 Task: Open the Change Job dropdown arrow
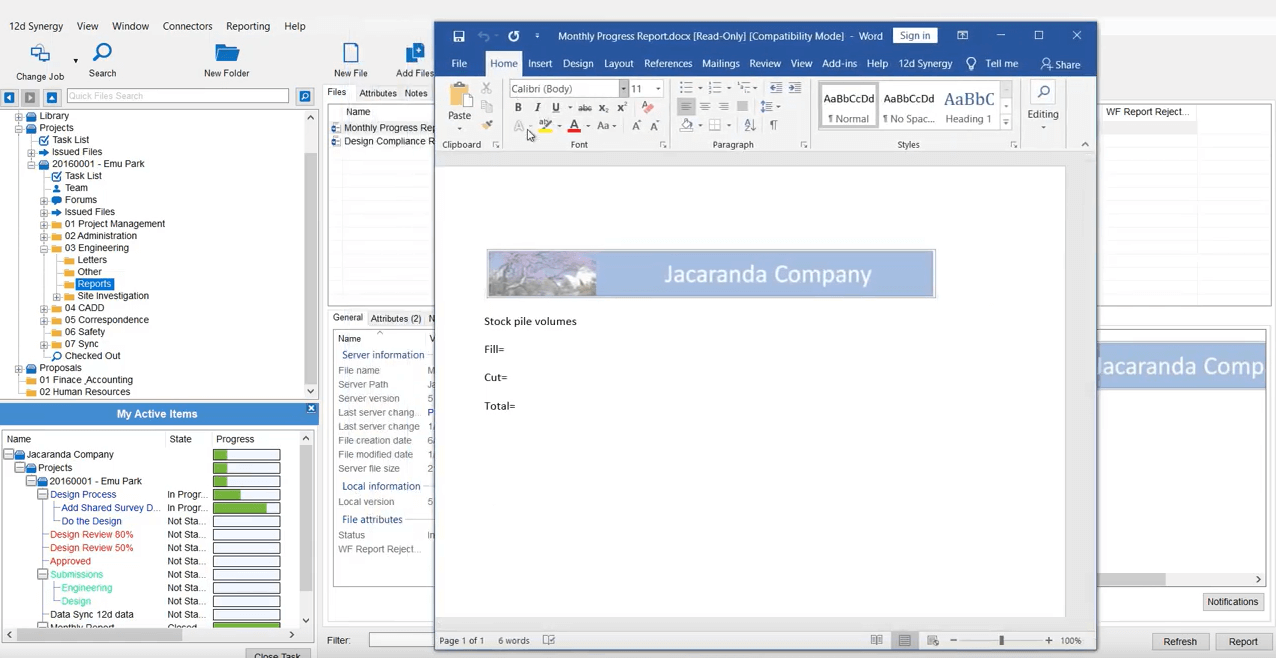(x=75, y=60)
